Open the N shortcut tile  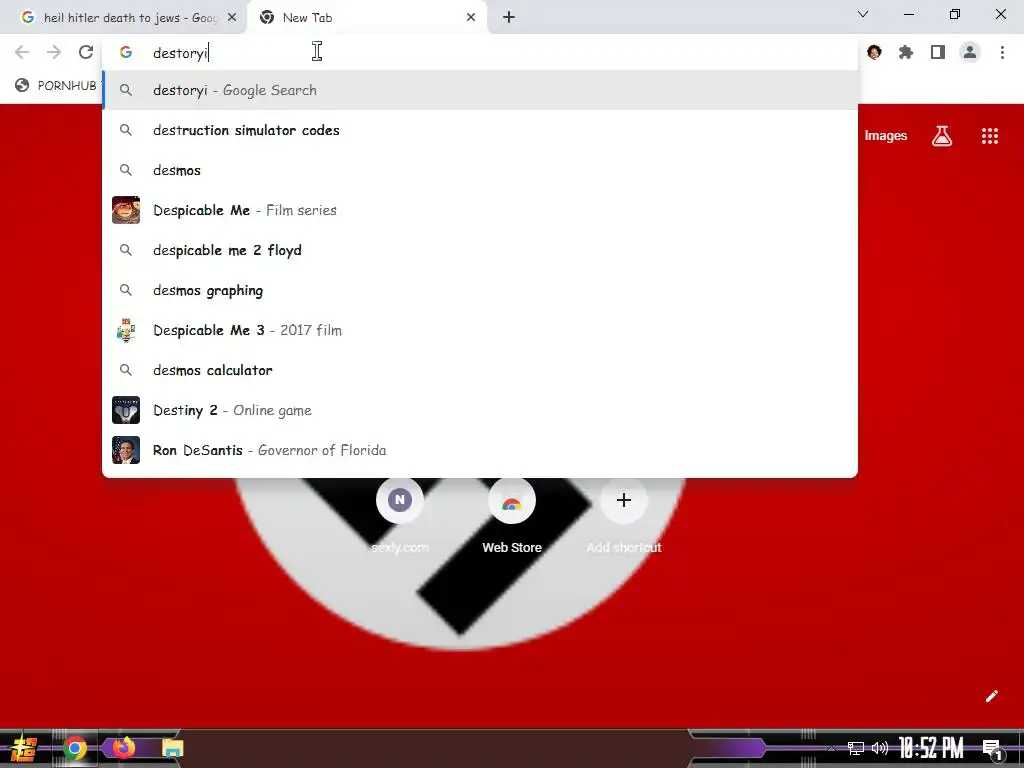(400, 501)
